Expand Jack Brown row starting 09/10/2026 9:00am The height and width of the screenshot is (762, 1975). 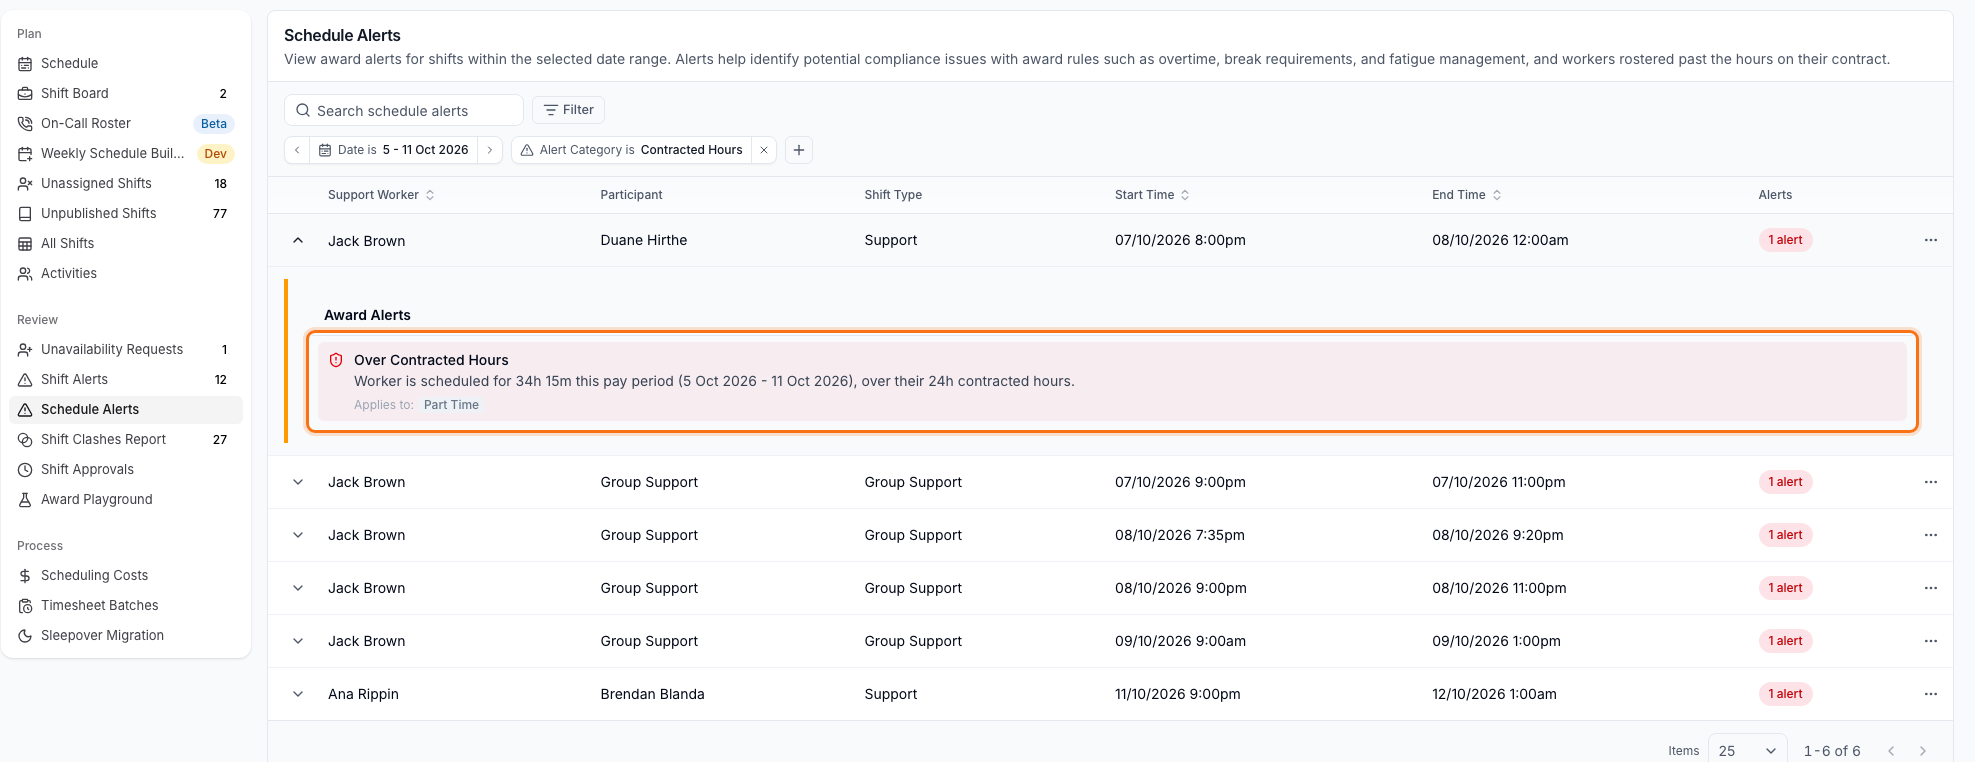pyautogui.click(x=298, y=641)
